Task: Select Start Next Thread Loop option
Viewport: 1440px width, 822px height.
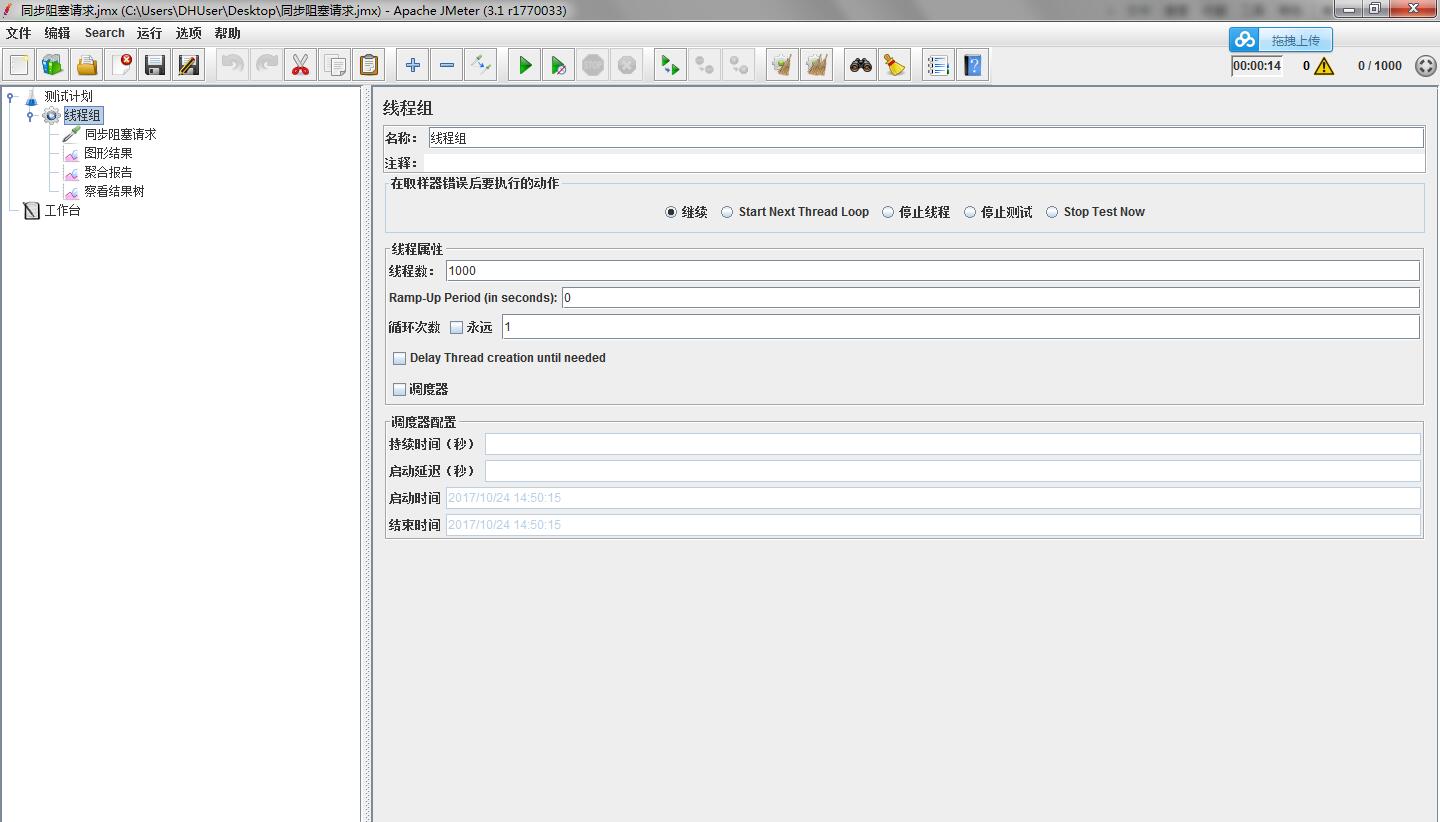Action: point(727,212)
